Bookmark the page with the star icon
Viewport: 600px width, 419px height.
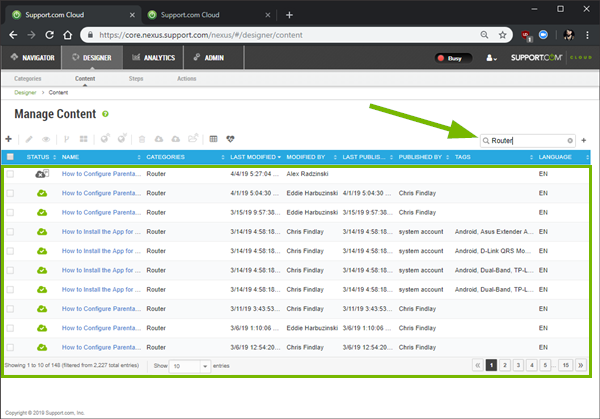(502, 35)
